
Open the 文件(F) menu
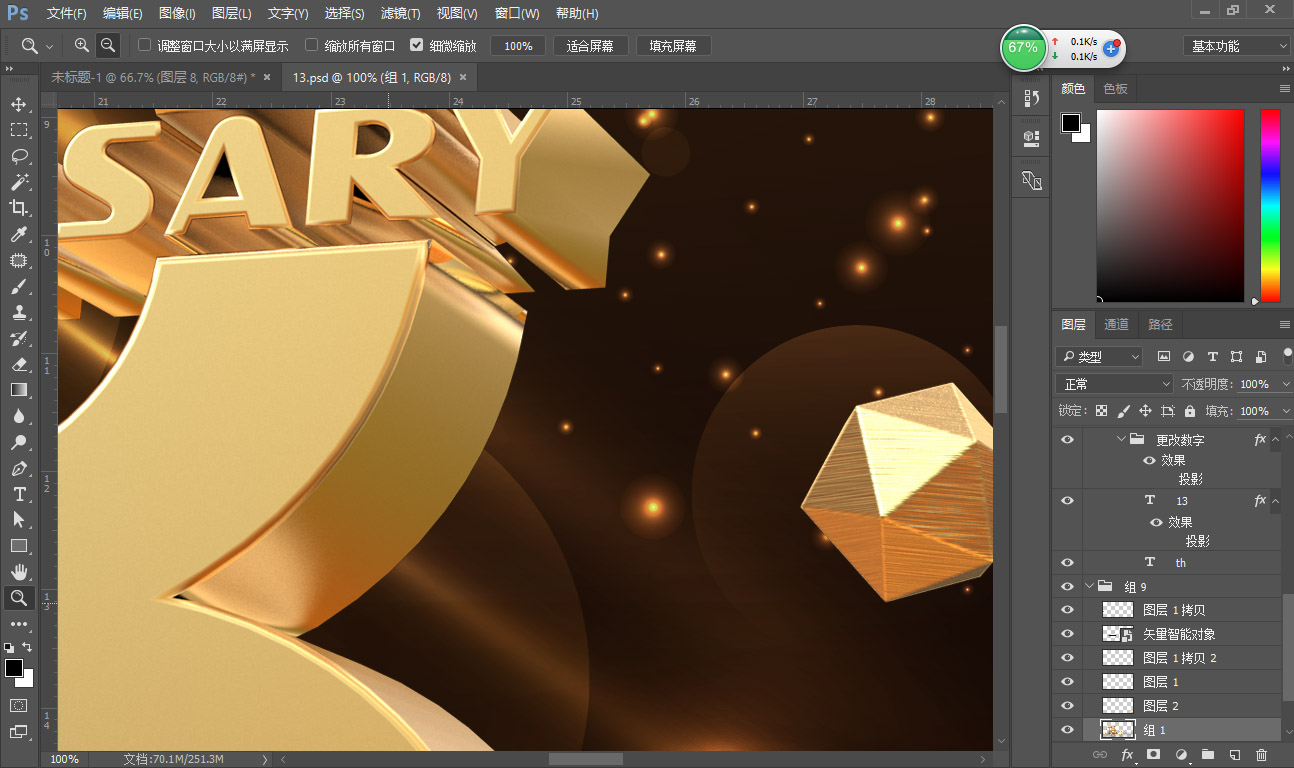point(67,13)
